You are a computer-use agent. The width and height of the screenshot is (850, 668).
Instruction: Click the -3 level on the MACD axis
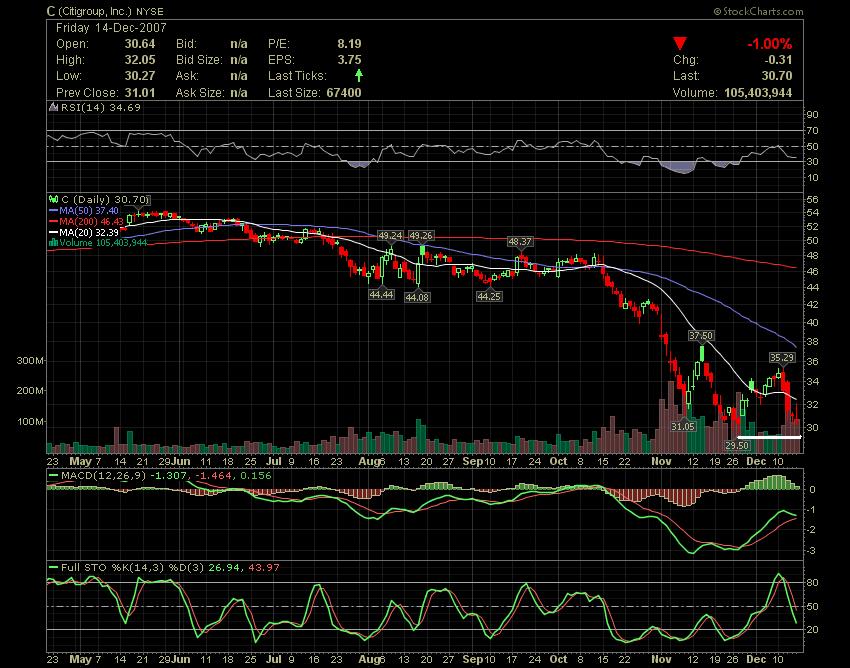[812, 551]
